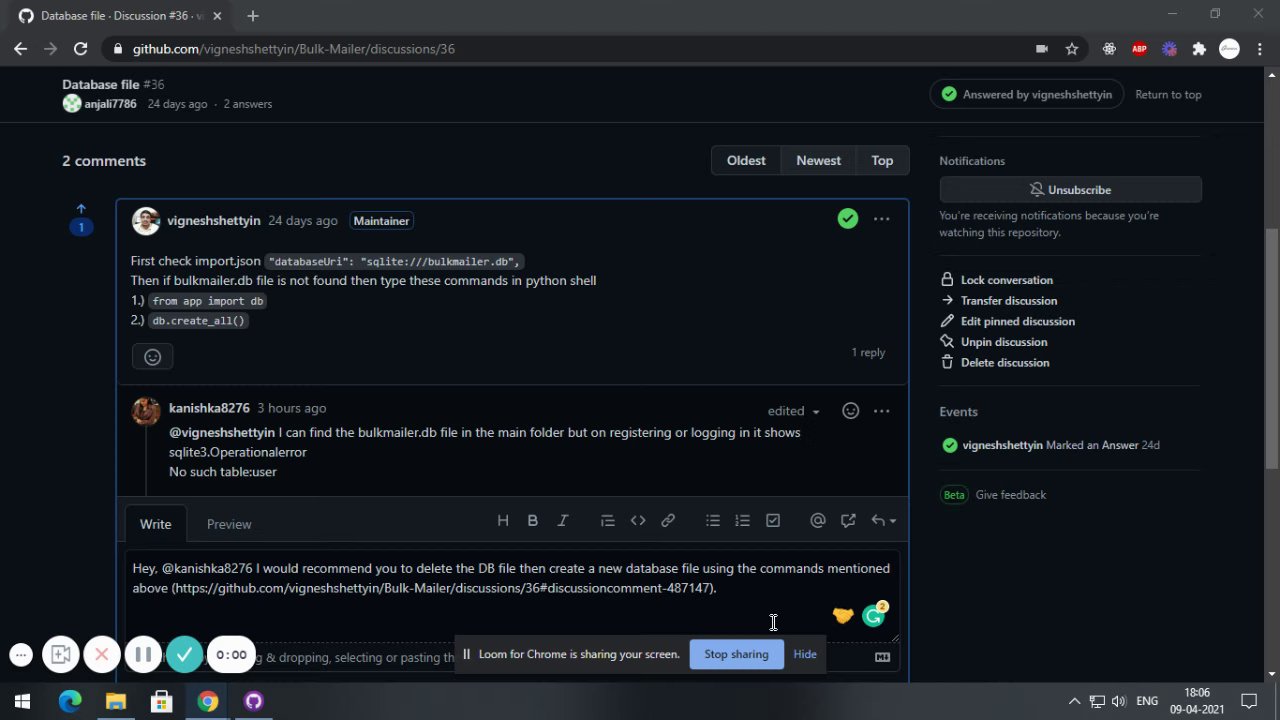Open Adblock Plus extension icon
This screenshot has height=720, width=1280.
1139,49
